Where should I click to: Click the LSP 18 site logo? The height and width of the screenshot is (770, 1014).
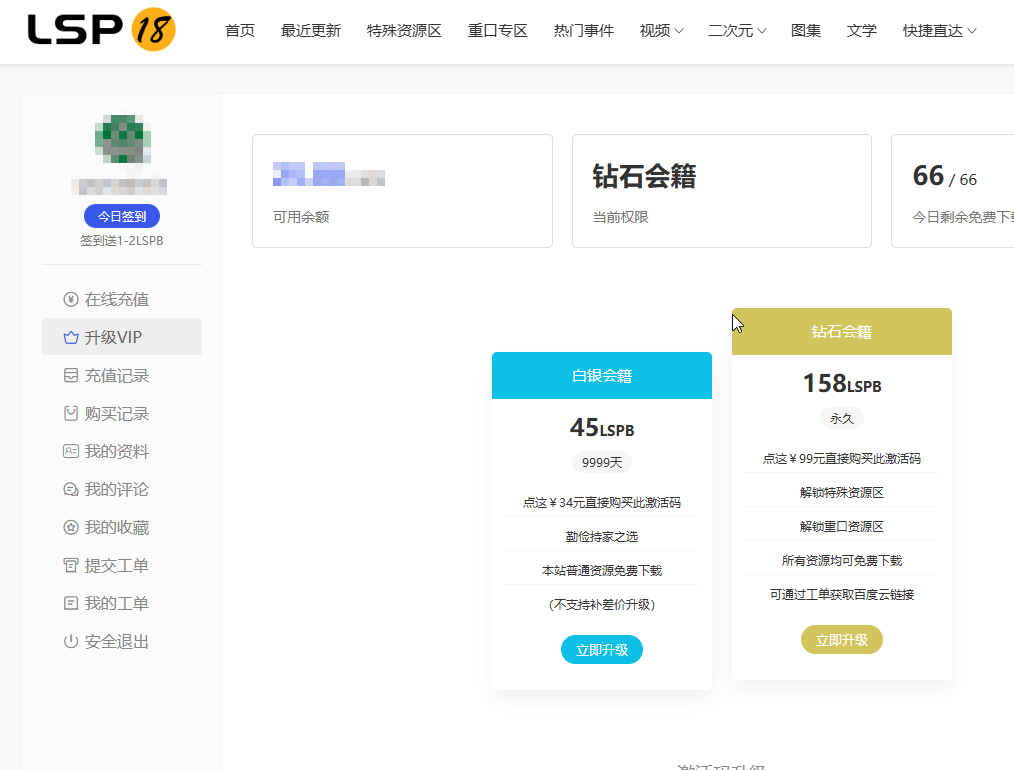coord(102,30)
